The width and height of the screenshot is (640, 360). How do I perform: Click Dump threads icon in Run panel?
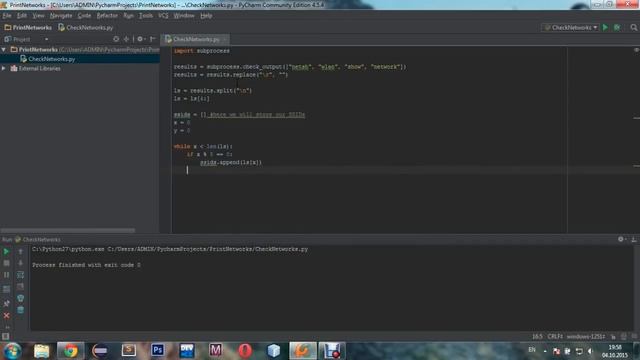click(x=6, y=289)
